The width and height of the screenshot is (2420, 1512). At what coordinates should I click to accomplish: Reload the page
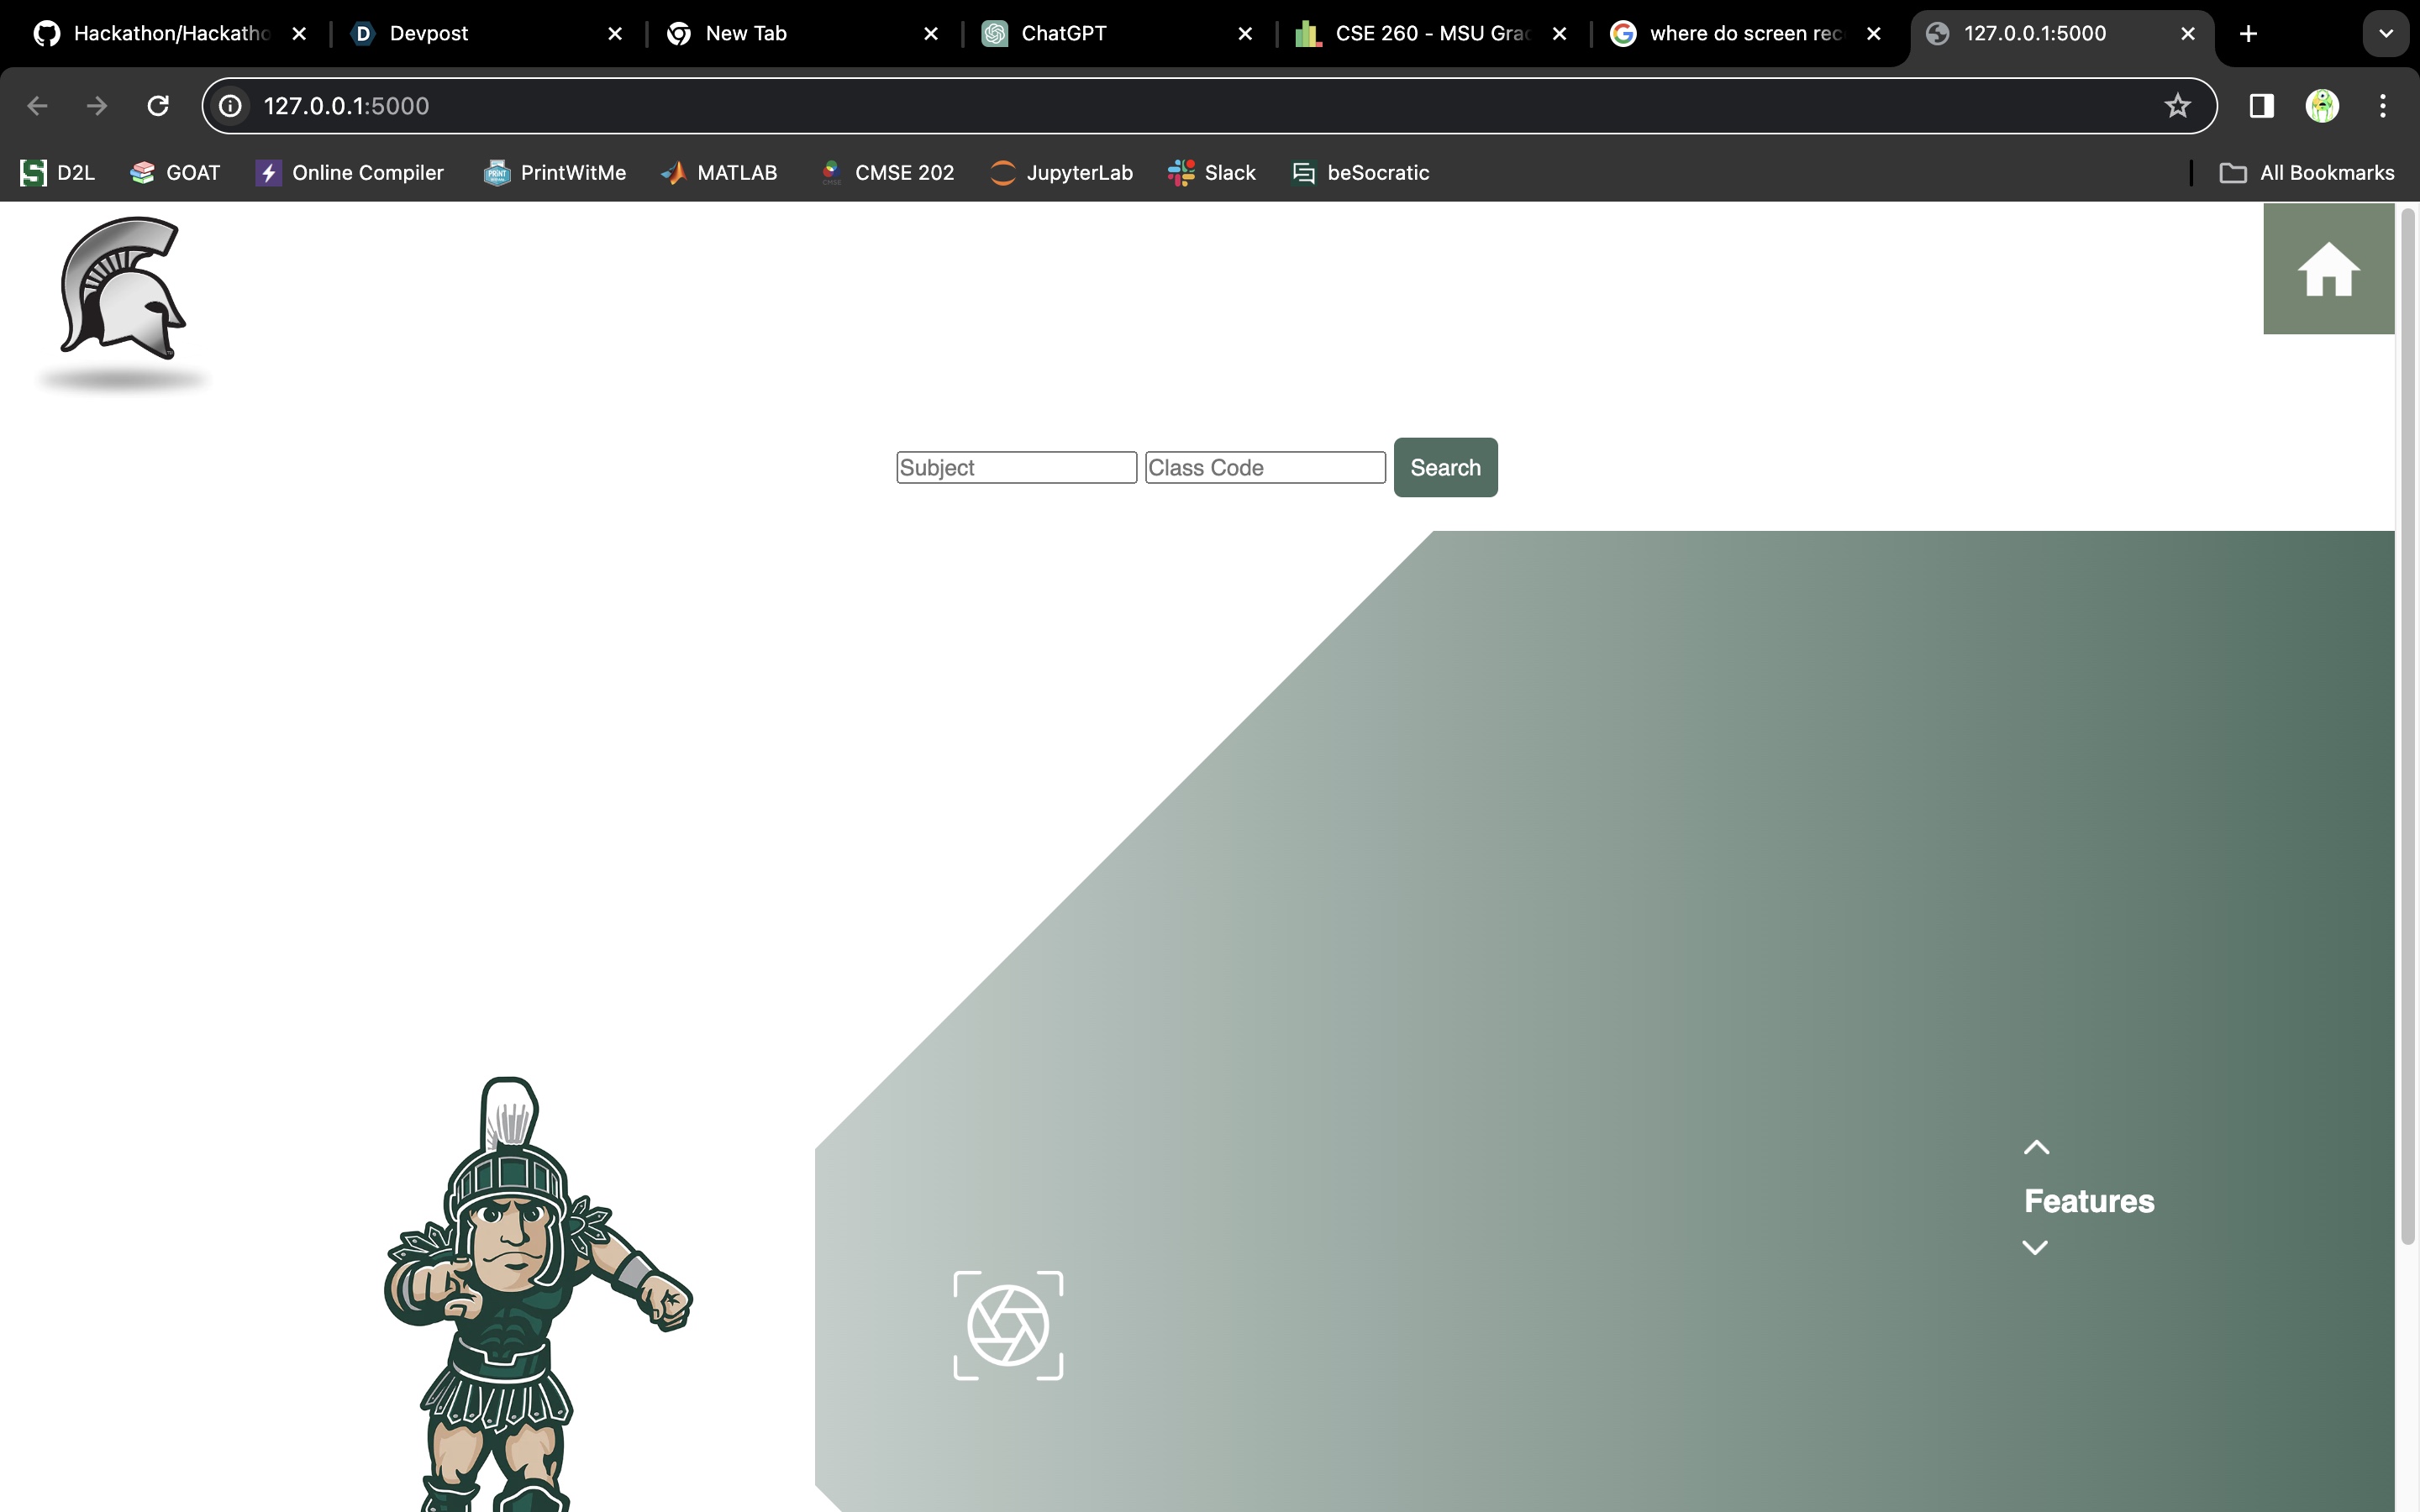(158, 106)
